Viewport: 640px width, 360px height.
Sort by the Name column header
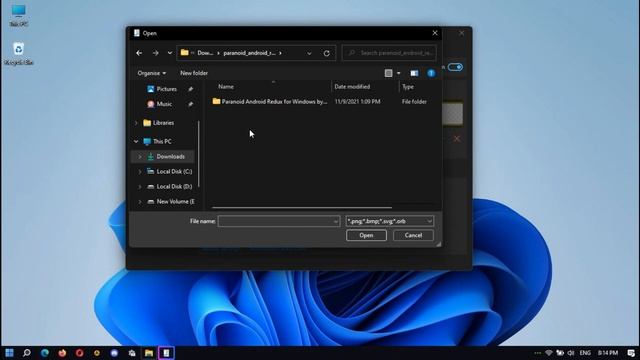click(226, 87)
